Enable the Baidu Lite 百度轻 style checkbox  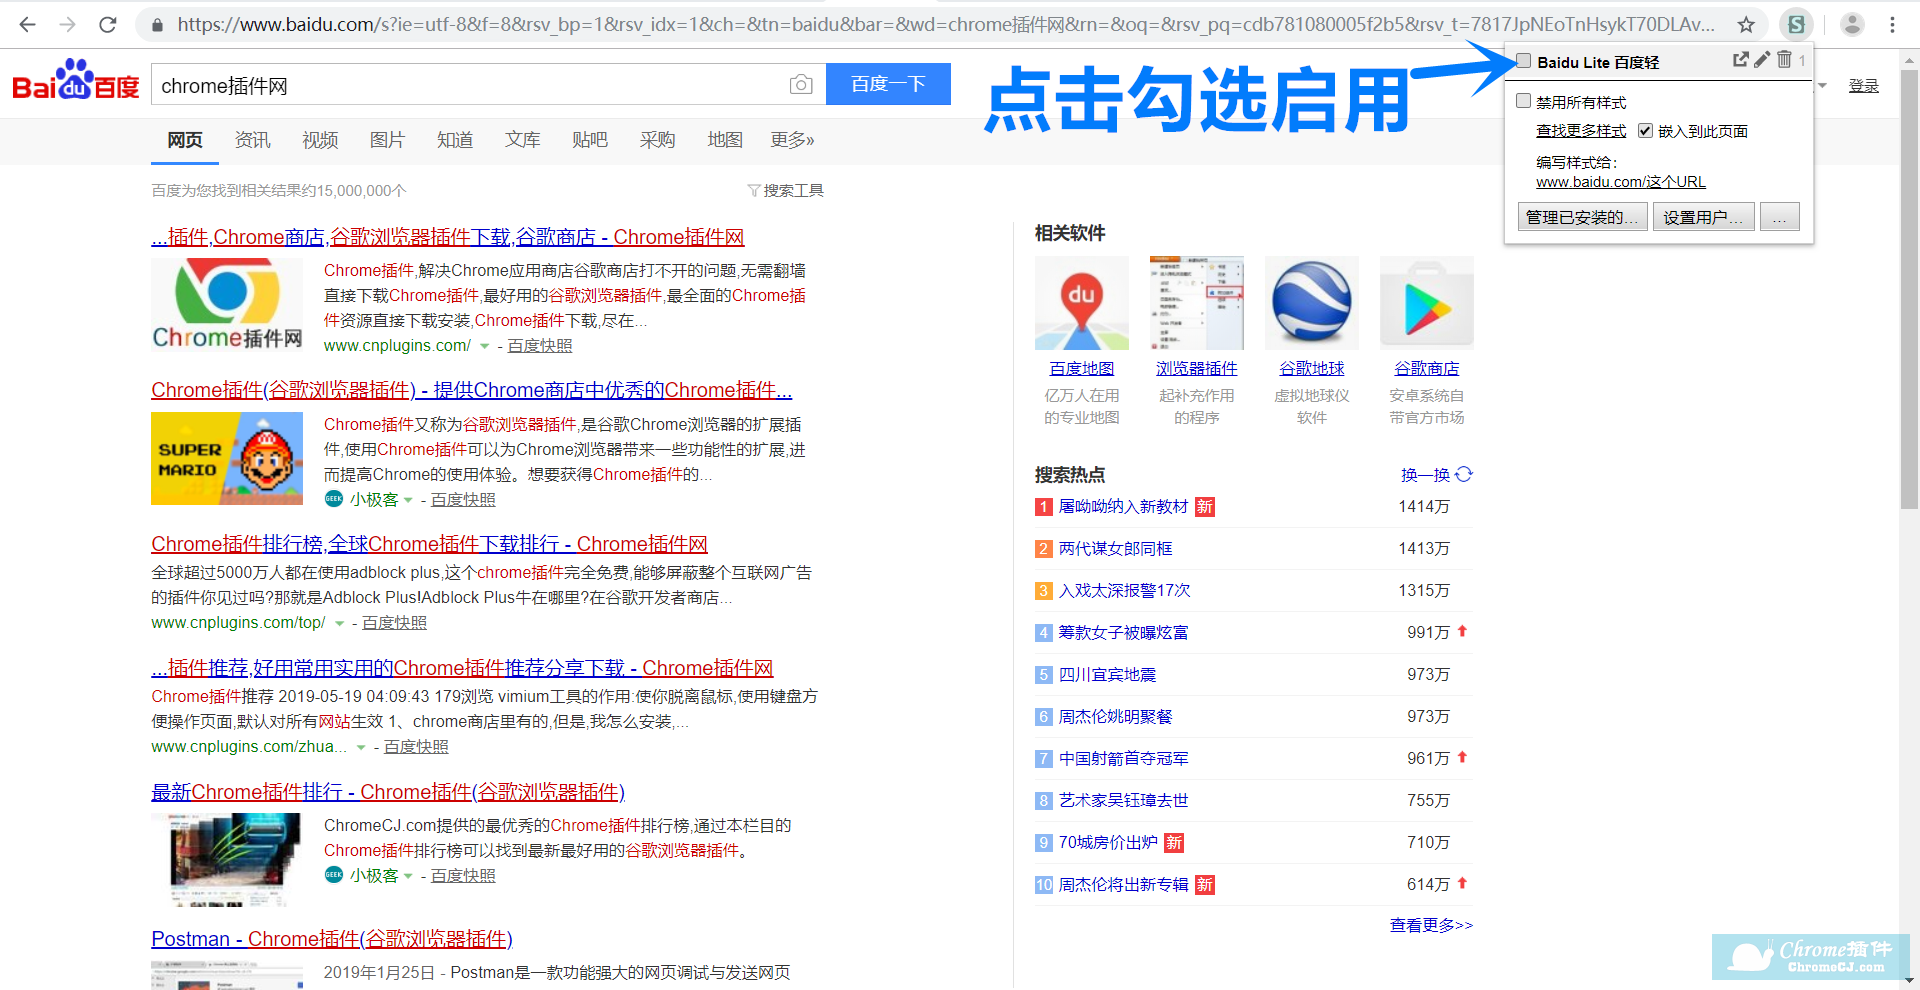pos(1524,61)
